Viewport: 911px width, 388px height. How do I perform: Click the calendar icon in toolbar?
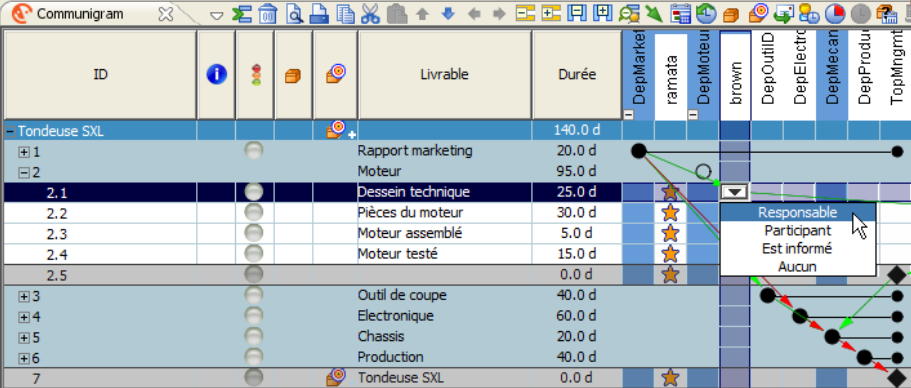point(680,13)
